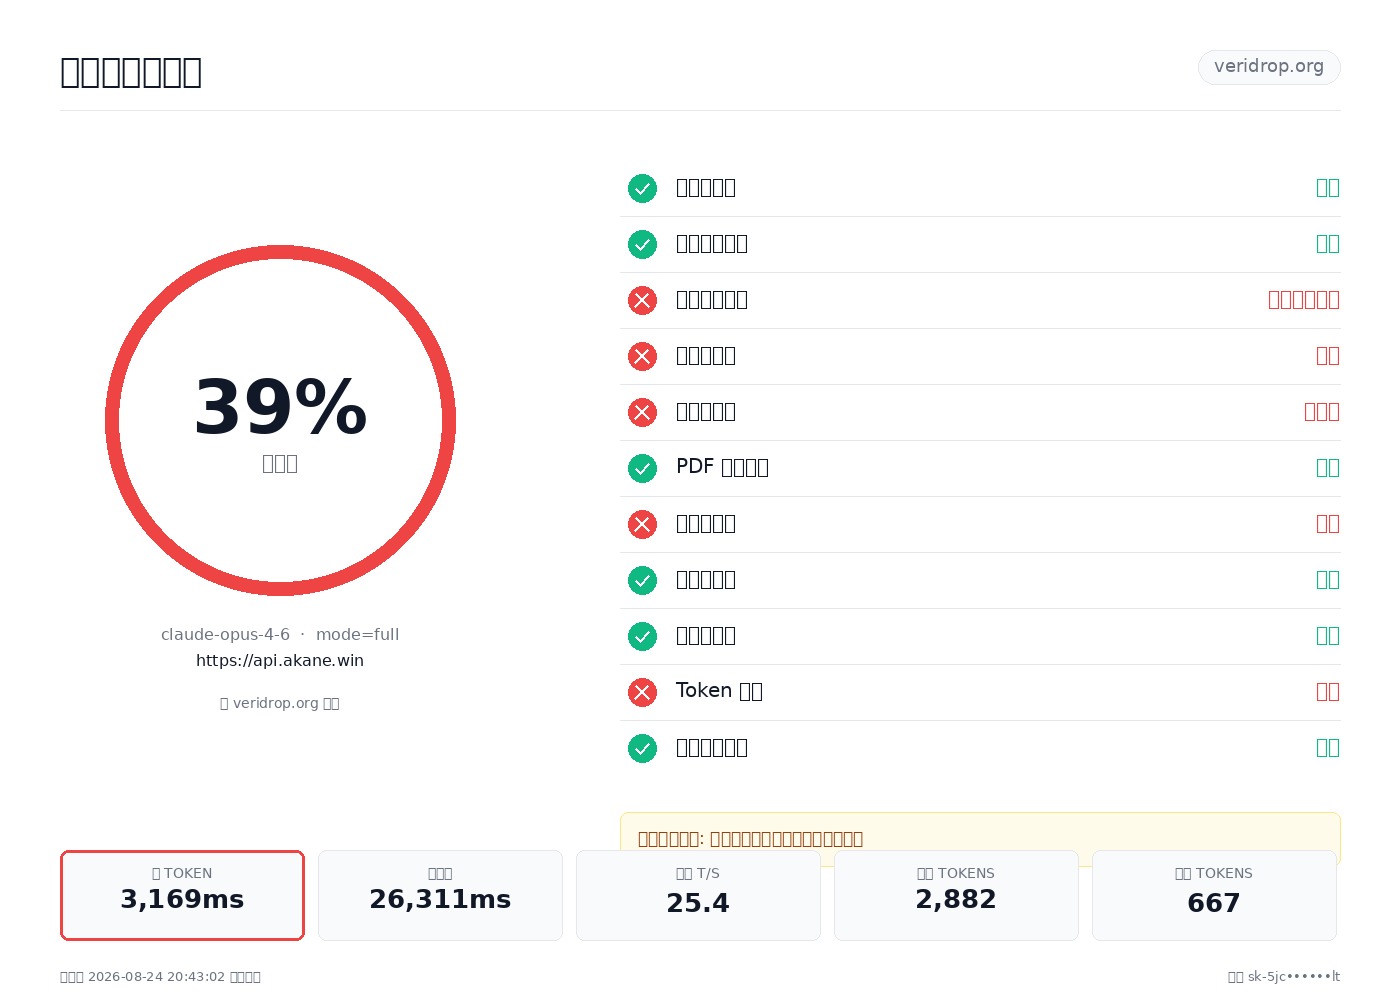This screenshot has width=1400, height=1000.
Task: Open the https://api.akane.win link
Action: (280, 660)
